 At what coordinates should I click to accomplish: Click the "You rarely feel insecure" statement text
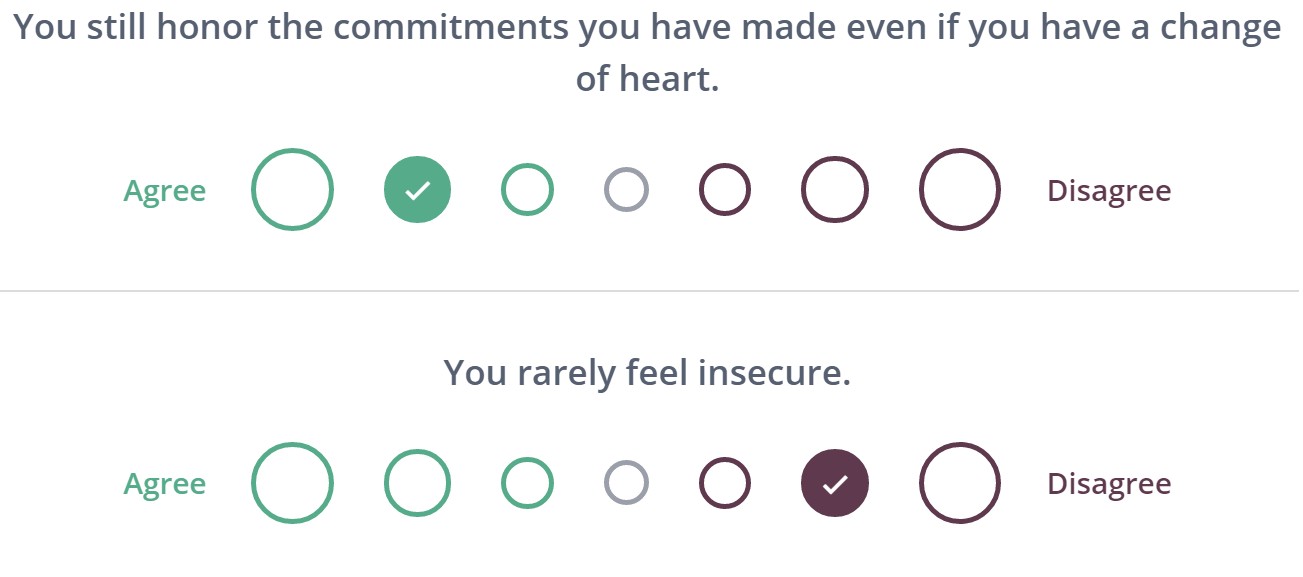pyautogui.click(x=647, y=373)
